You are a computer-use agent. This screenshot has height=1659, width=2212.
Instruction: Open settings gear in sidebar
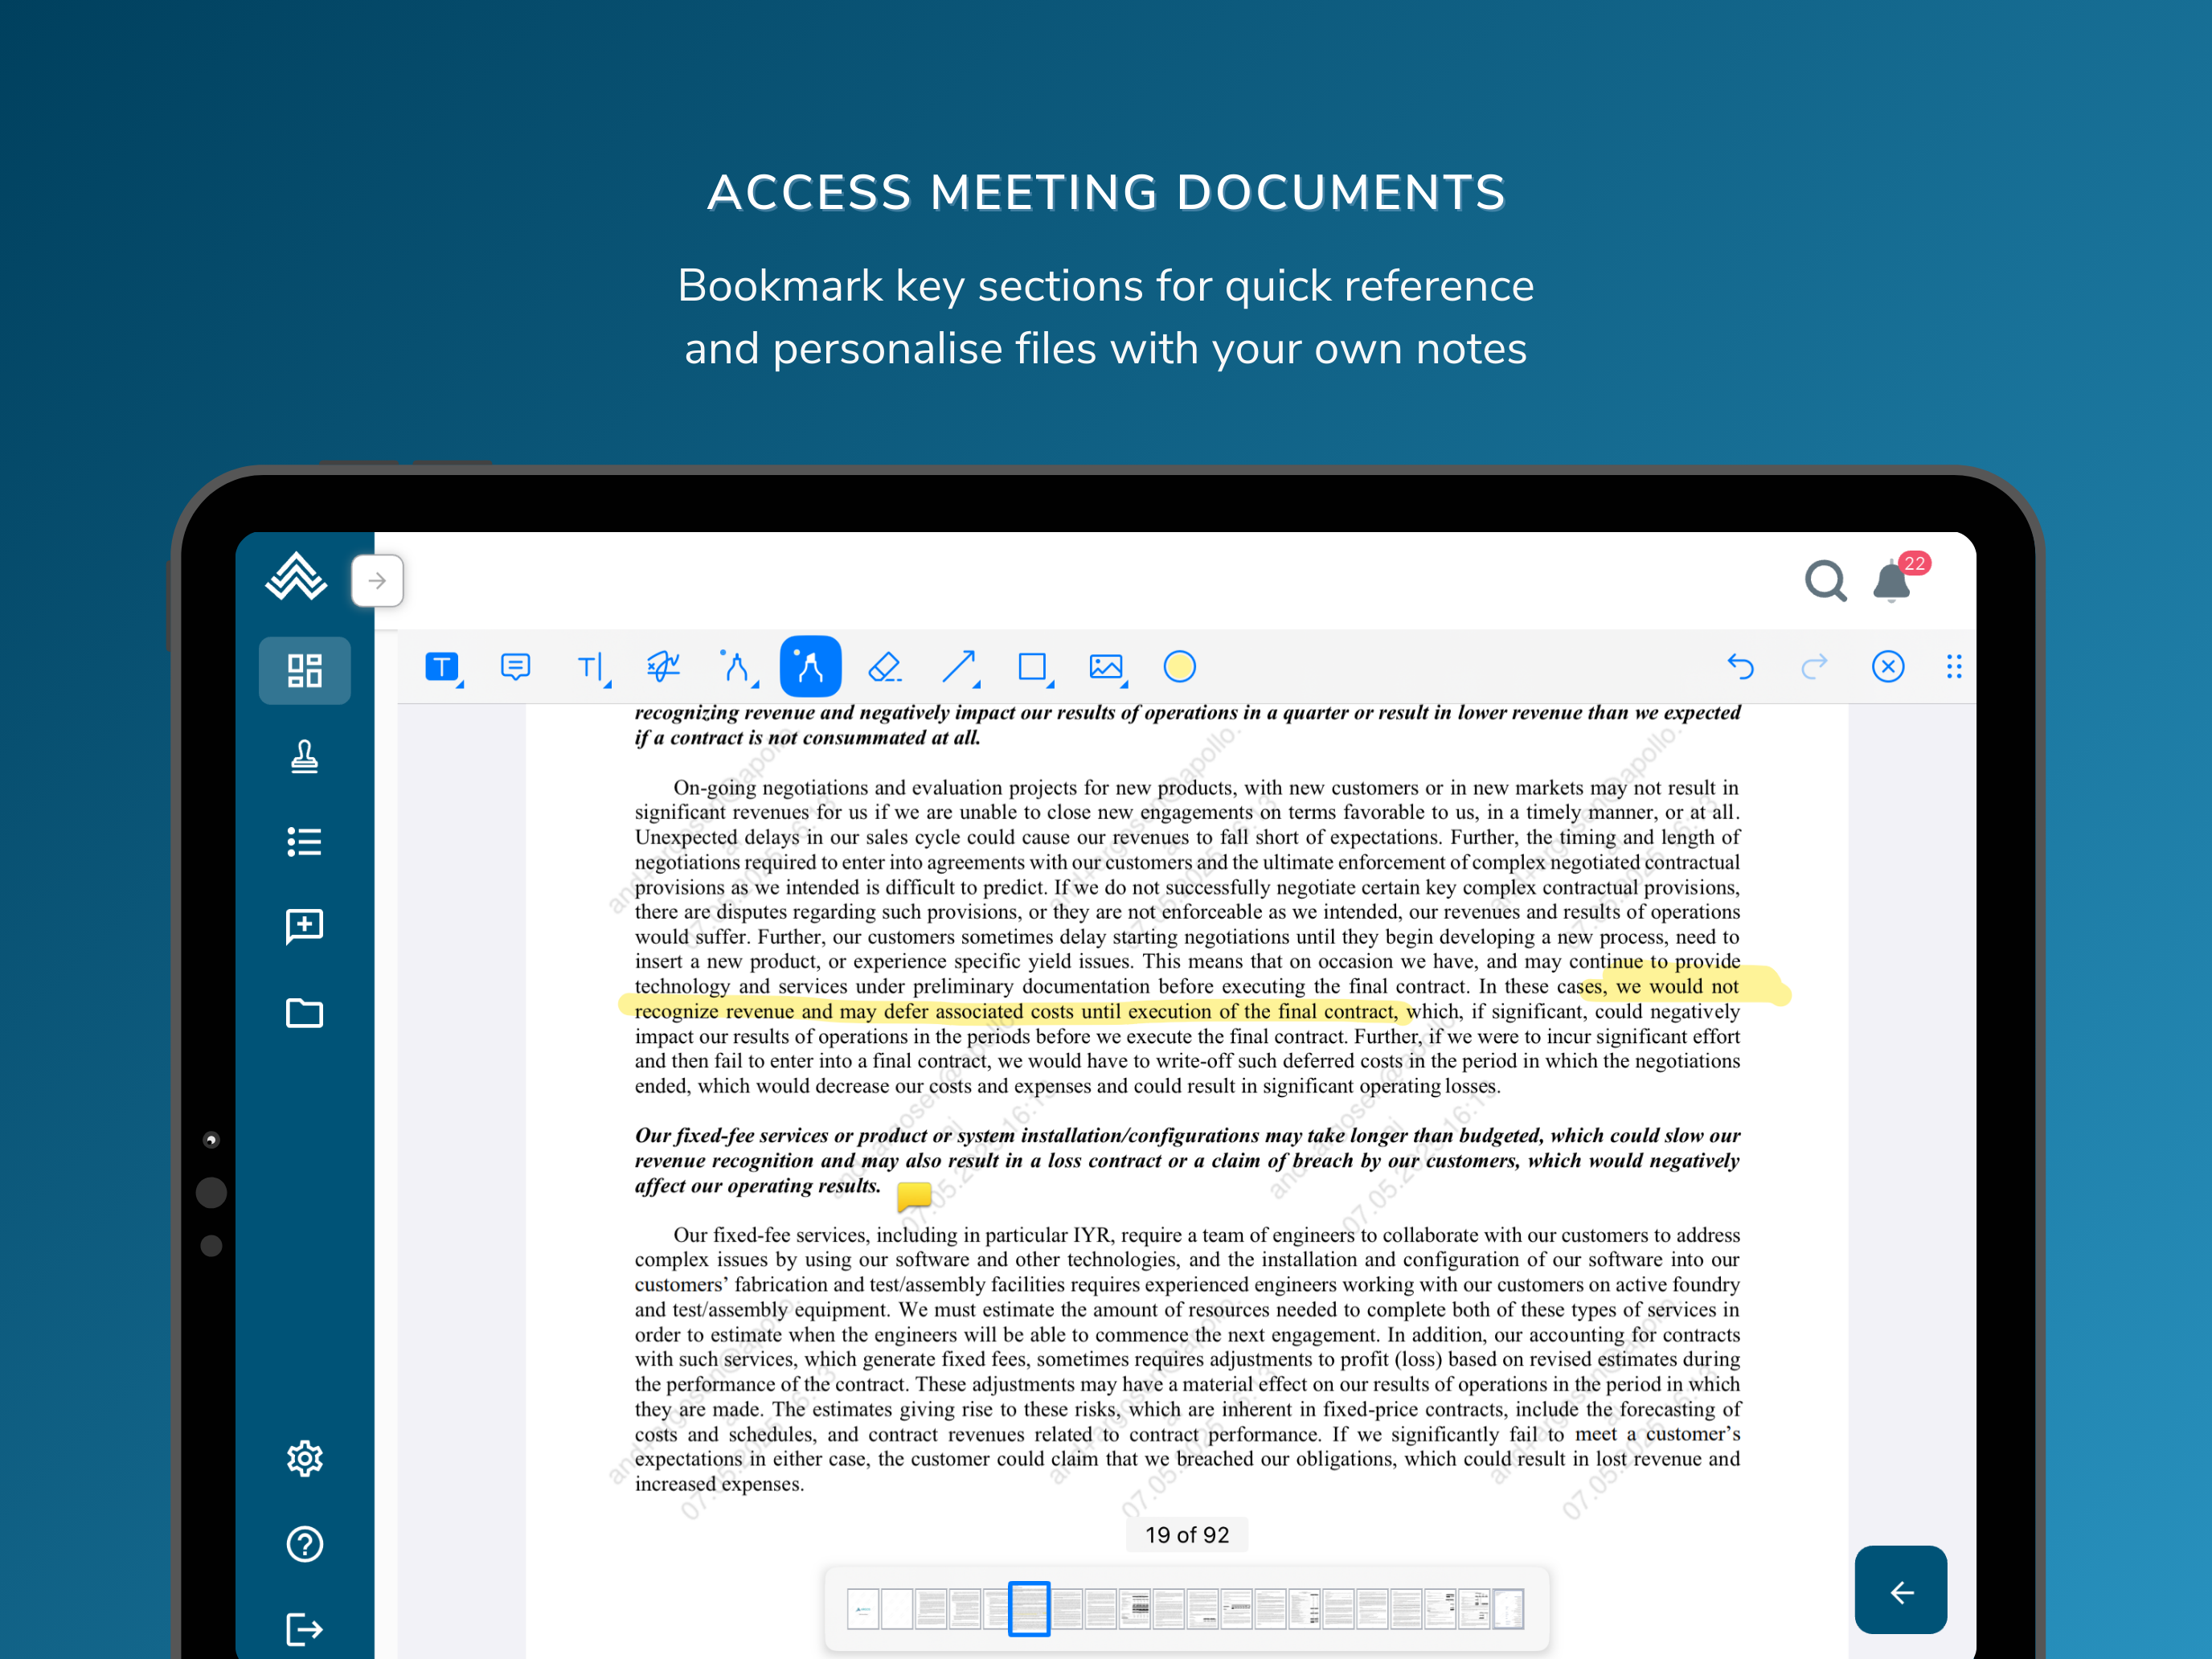tap(304, 1458)
